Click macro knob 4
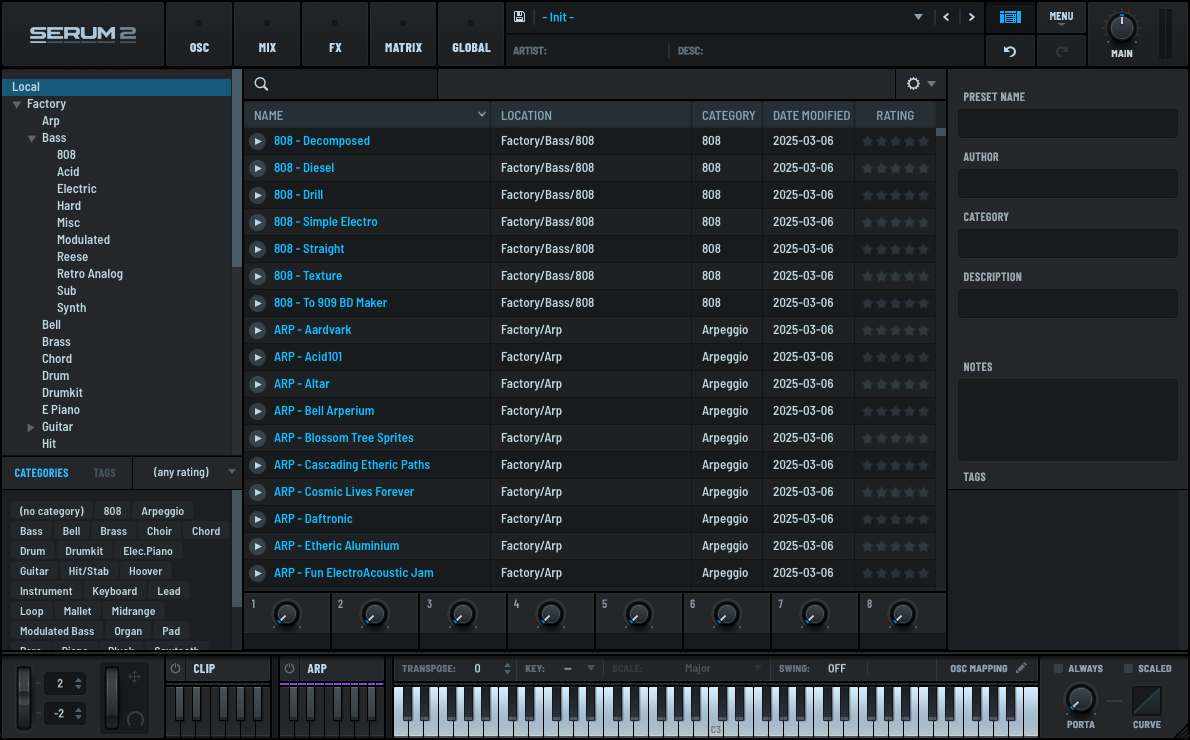Screen dimensions: 1190x740 (x=550, y=614)
